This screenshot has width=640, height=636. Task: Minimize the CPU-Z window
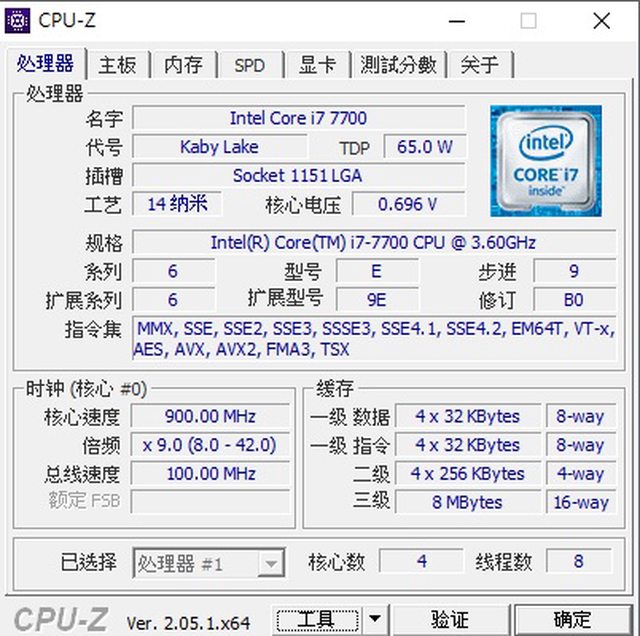pos(456,21)
